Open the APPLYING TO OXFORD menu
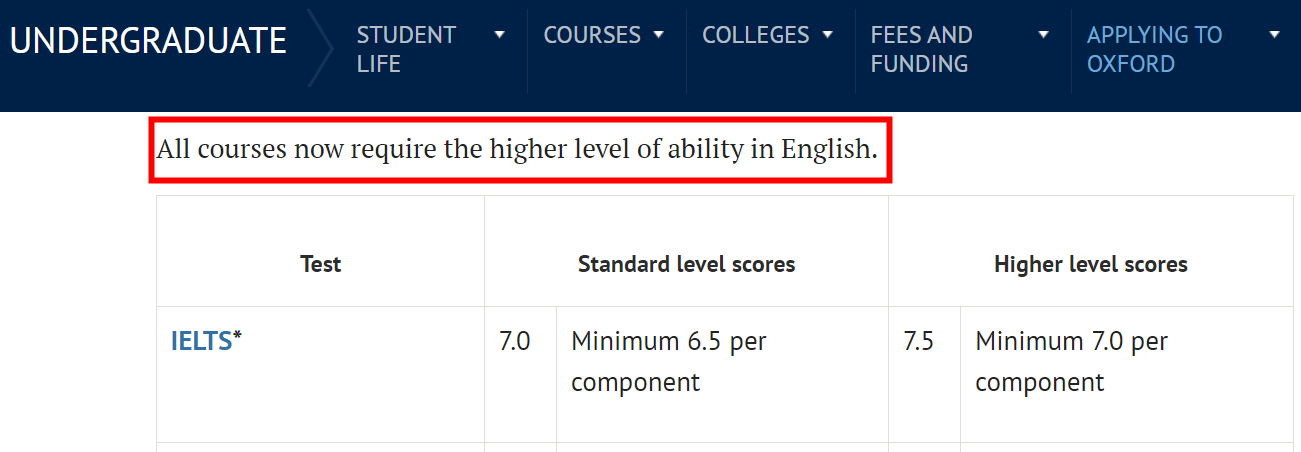The width and height of the screenshot is (1301, 452). (1154, 50)
